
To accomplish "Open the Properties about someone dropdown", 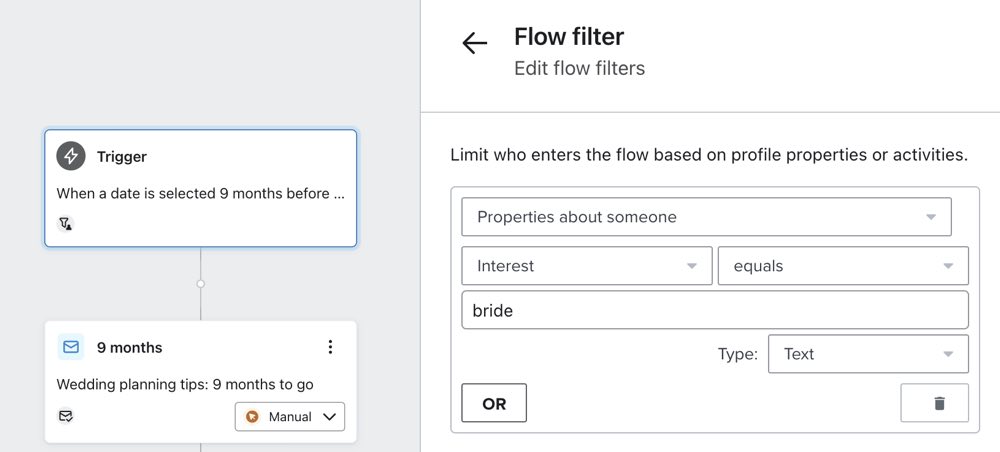I will [705, 217].
